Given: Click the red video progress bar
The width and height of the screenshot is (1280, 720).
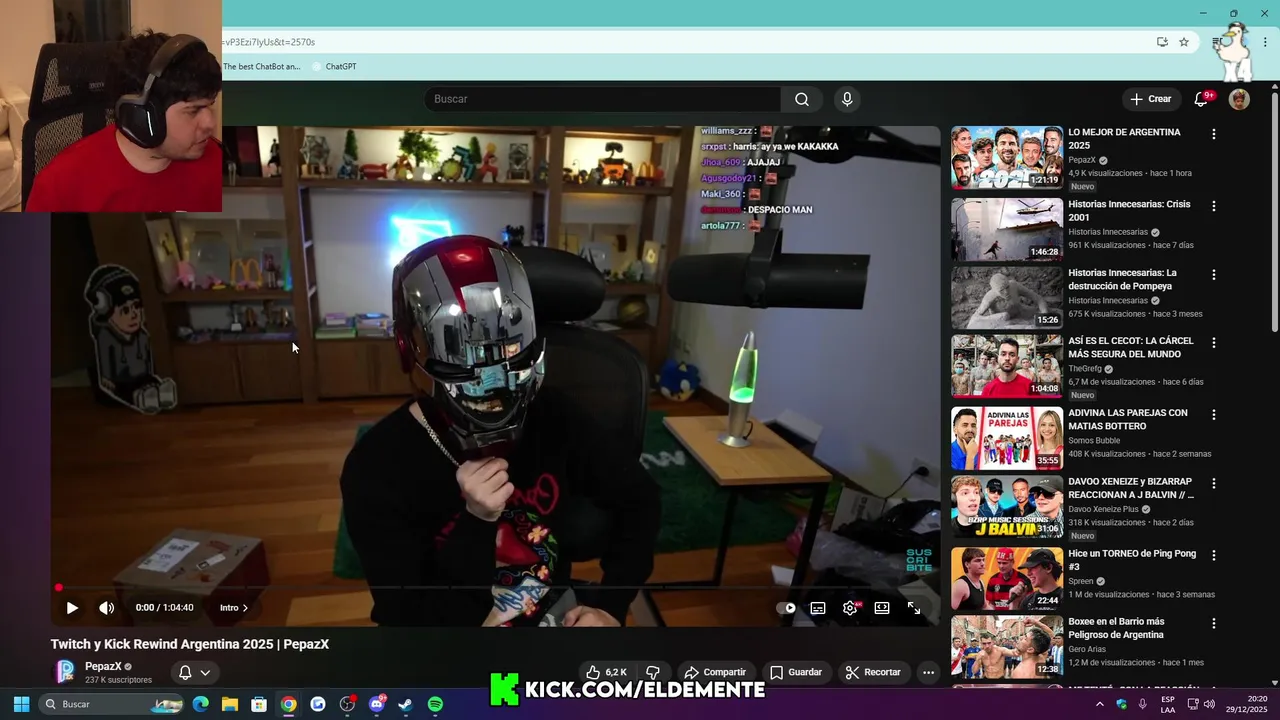Looking at the screenshot, I should [495, 588].
